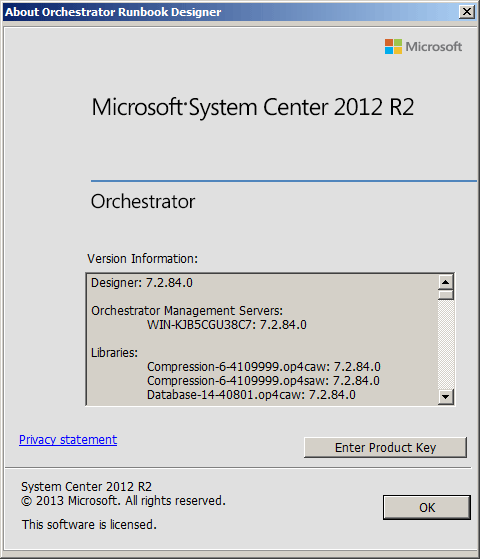Click the scrollbar thumb in version list
The height and width of the screenshot is (559, 480).
[x=445, y=294]
